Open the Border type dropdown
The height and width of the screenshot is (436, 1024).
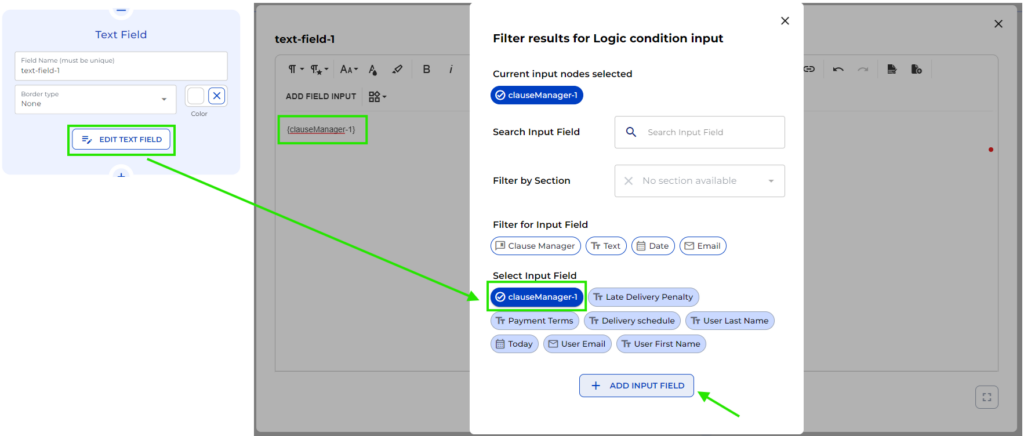[95, 99]
